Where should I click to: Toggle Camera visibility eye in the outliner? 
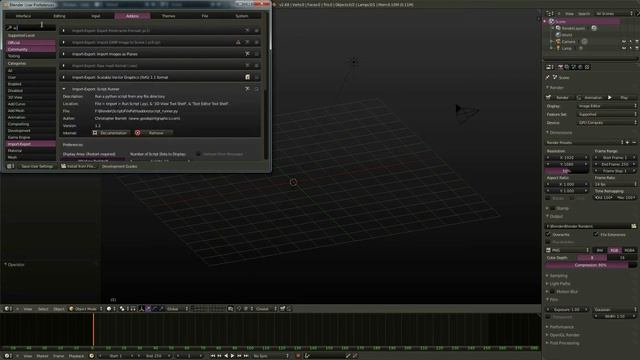[x=624, y=42]
